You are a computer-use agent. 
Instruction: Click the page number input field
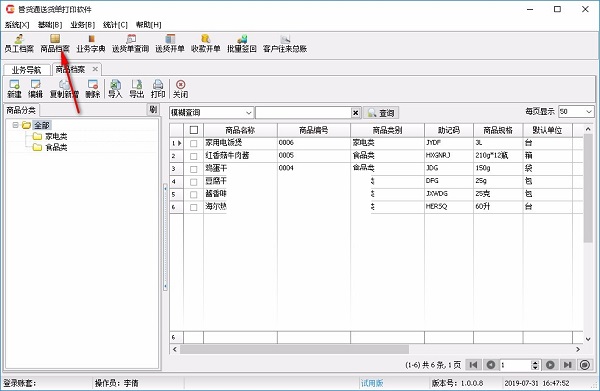[515, 365]
